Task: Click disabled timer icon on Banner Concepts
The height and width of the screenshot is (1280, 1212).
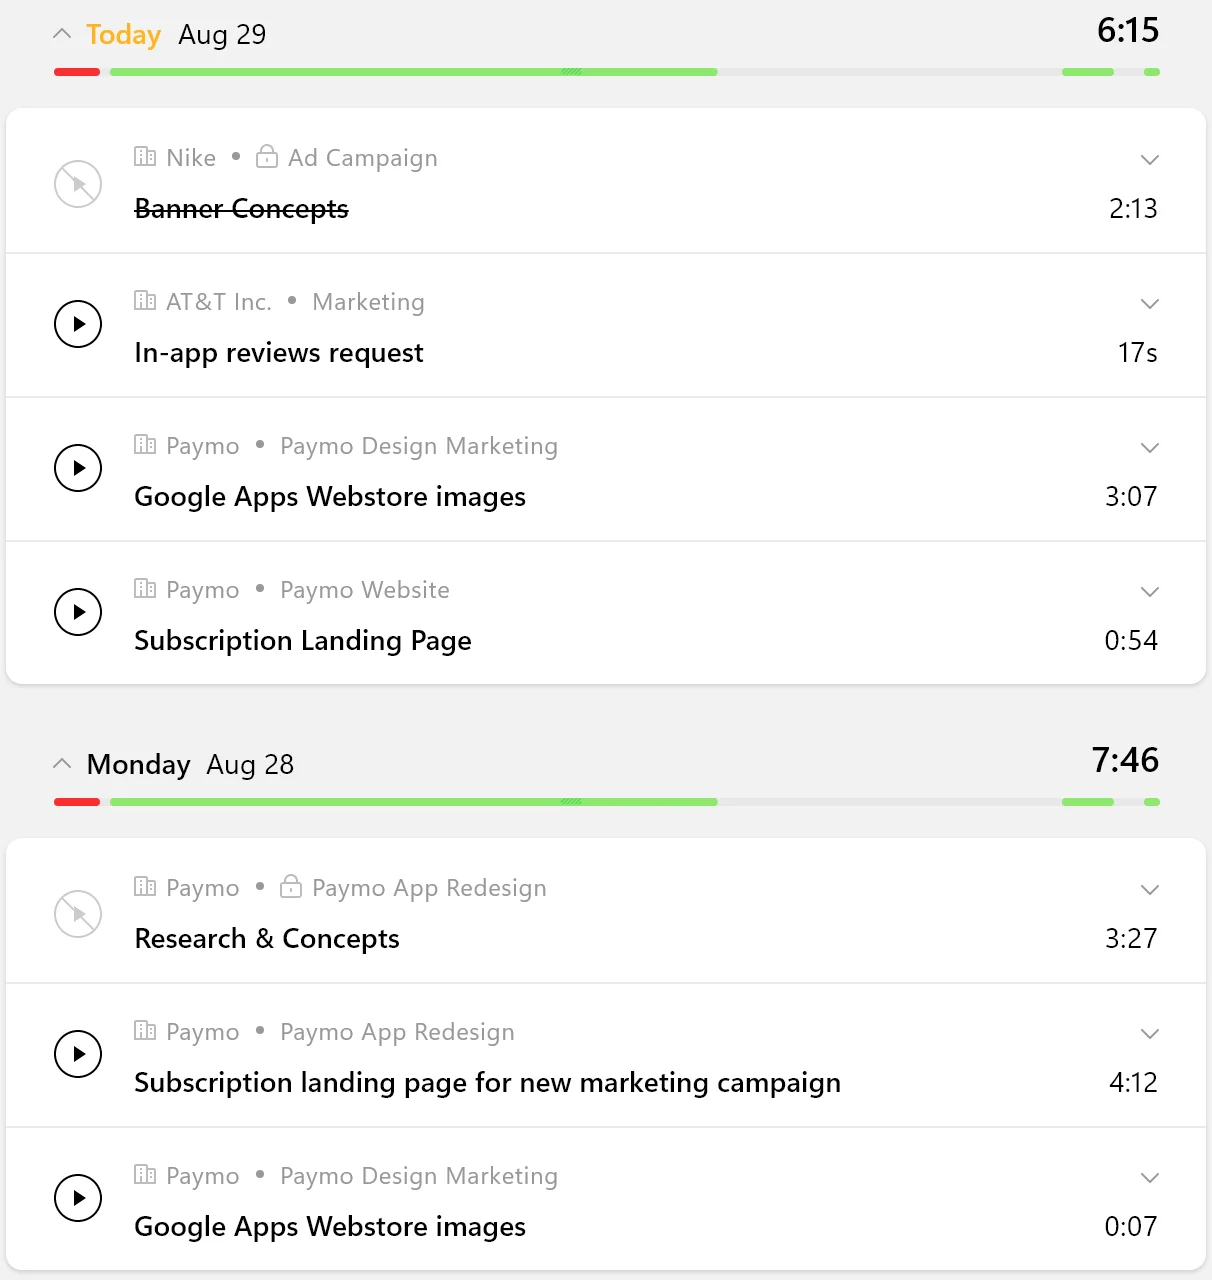Action: [x=78, y=184]
